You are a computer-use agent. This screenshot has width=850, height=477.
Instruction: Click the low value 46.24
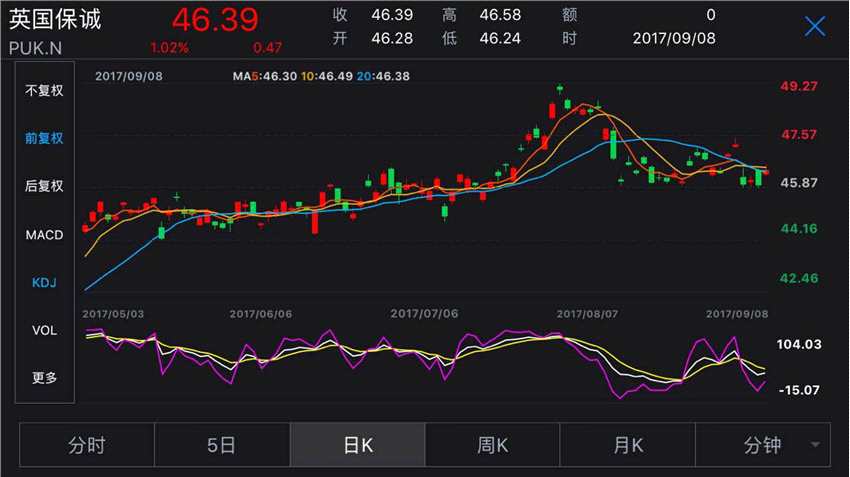click(500, 38)
